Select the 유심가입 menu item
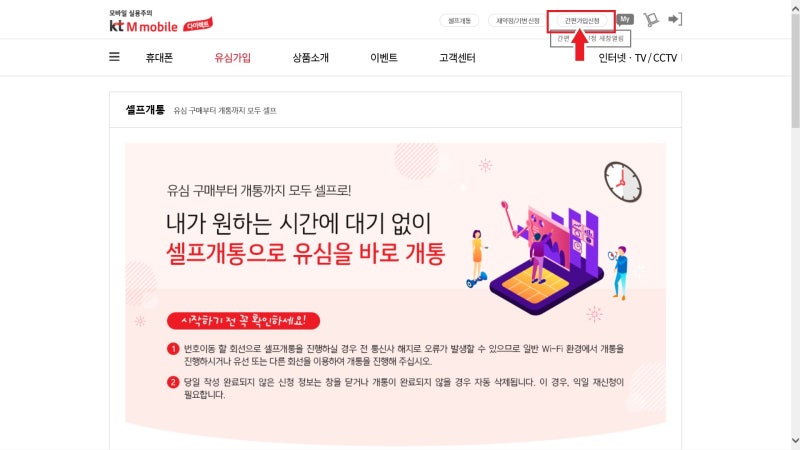Screen dimensions: 800x450 pyautogui.click(x=233, y=58)
